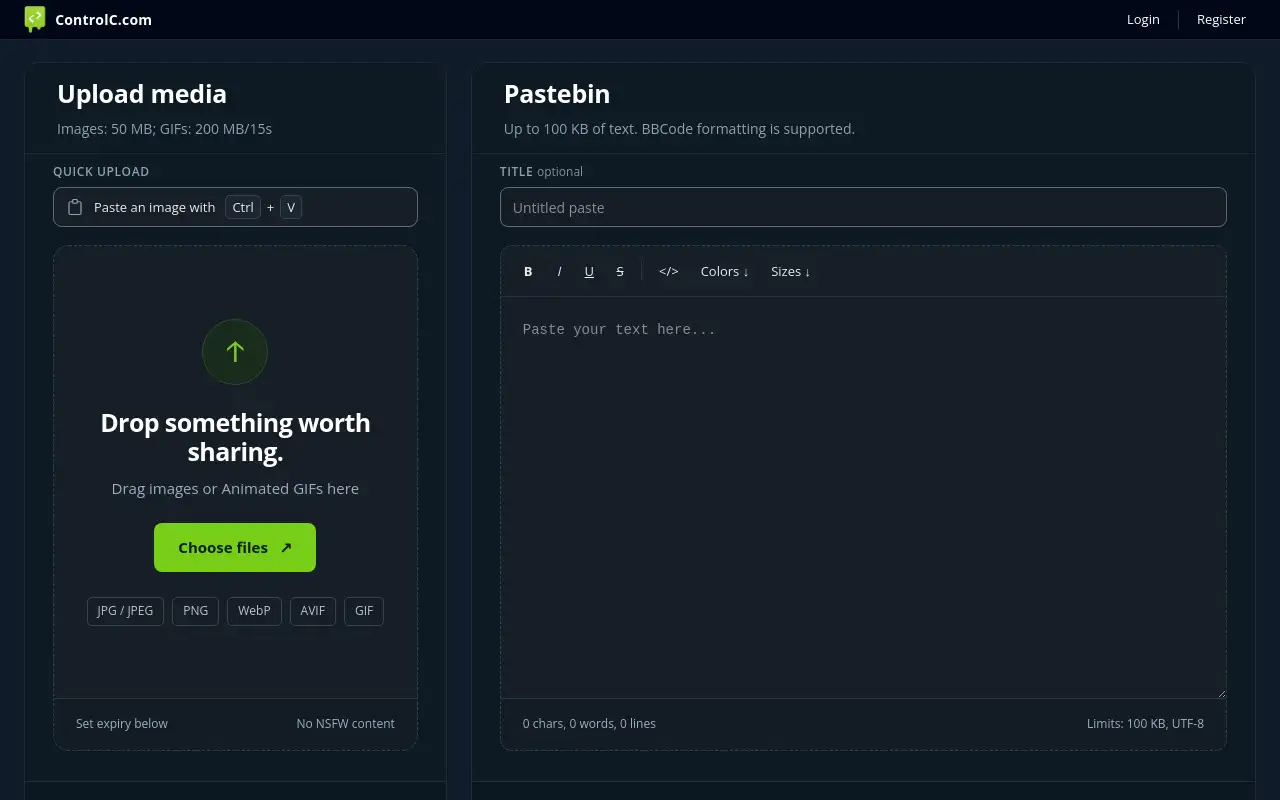Screen dimensions: 1280x800
Task: Click the 'Images: 50 MB; GIFs: 200 MB/15s' text
Action: [x=164, y=129]
